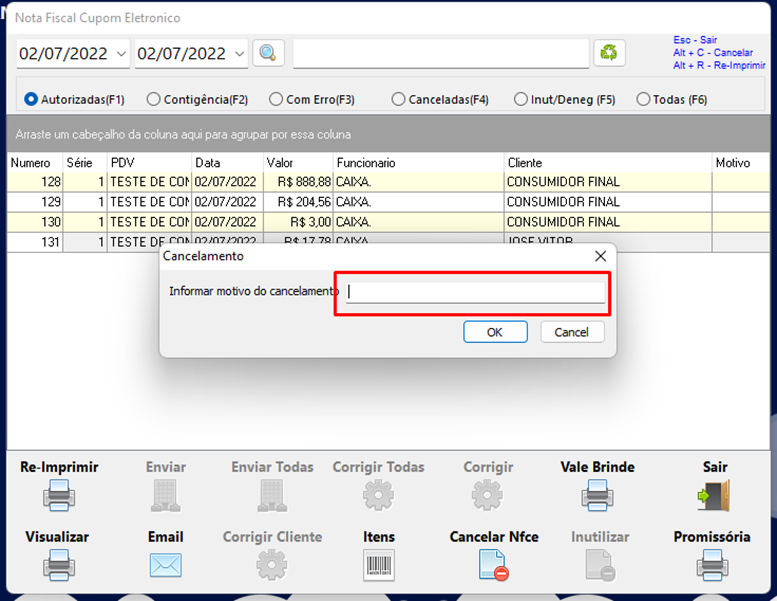This screenshot has height=601, width=777.
Task: Click the Série column header
Action: click(x=85, y=163)
